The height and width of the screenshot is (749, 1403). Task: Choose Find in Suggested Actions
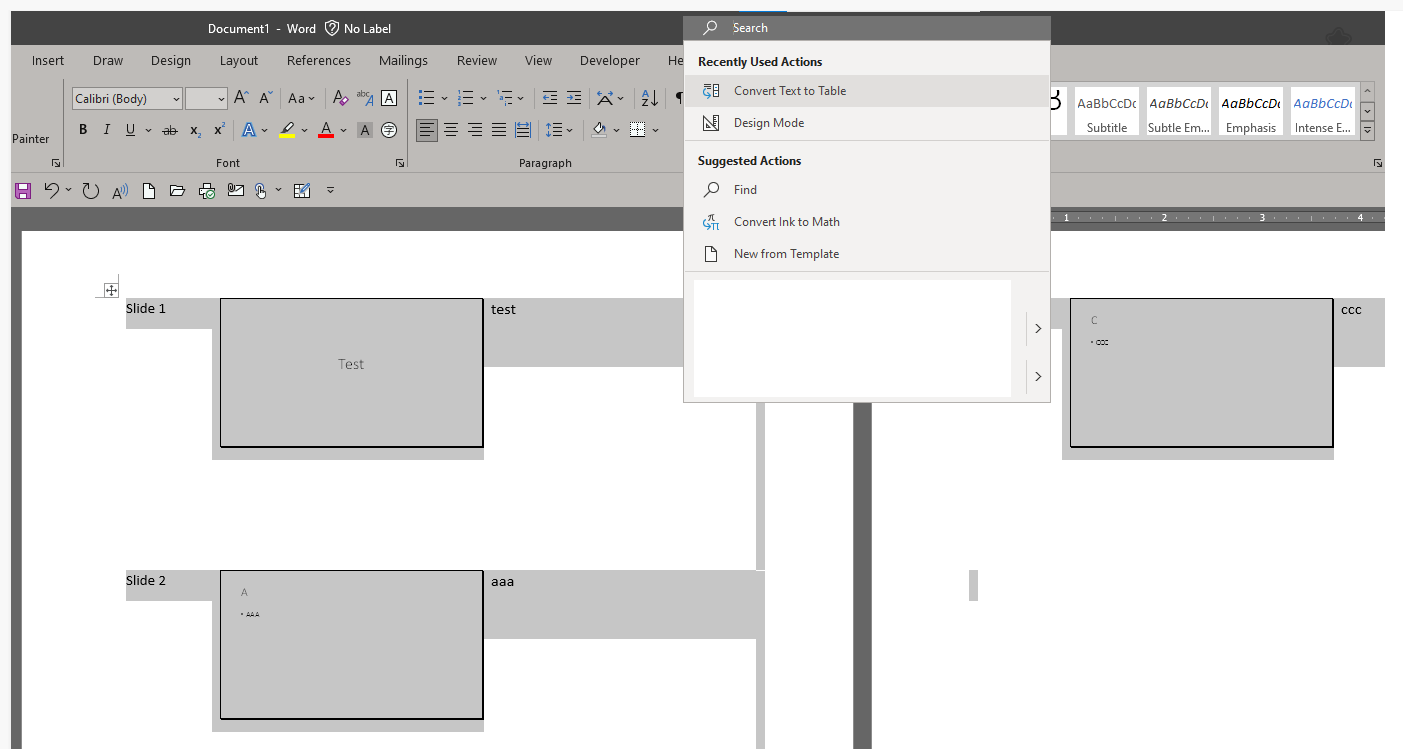[x=867, y=190]
